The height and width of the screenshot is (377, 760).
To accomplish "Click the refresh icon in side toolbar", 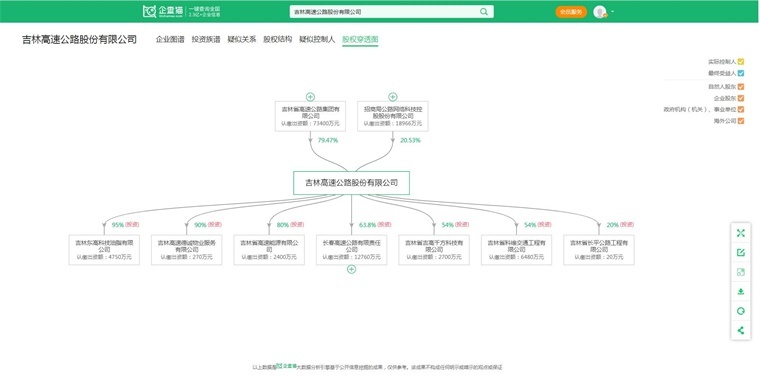I will pos(740,311).
